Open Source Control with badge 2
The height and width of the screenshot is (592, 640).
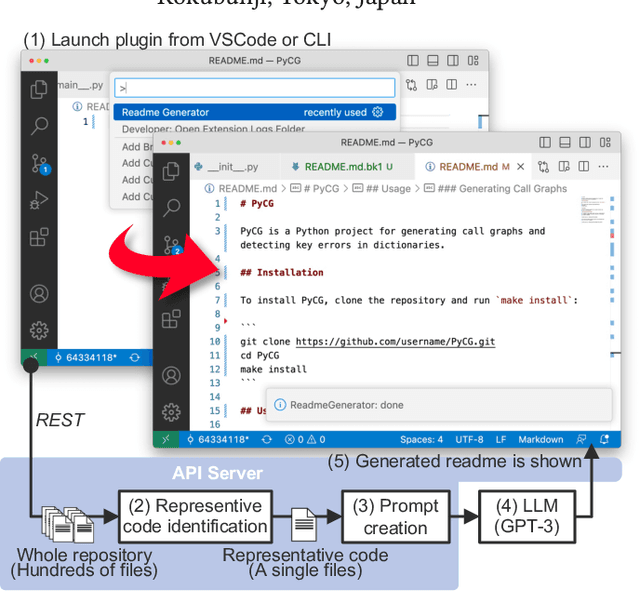click(172, 245)
